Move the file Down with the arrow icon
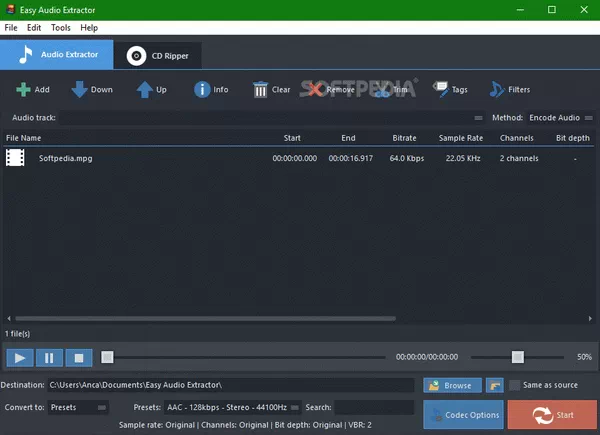 point(79,89)
